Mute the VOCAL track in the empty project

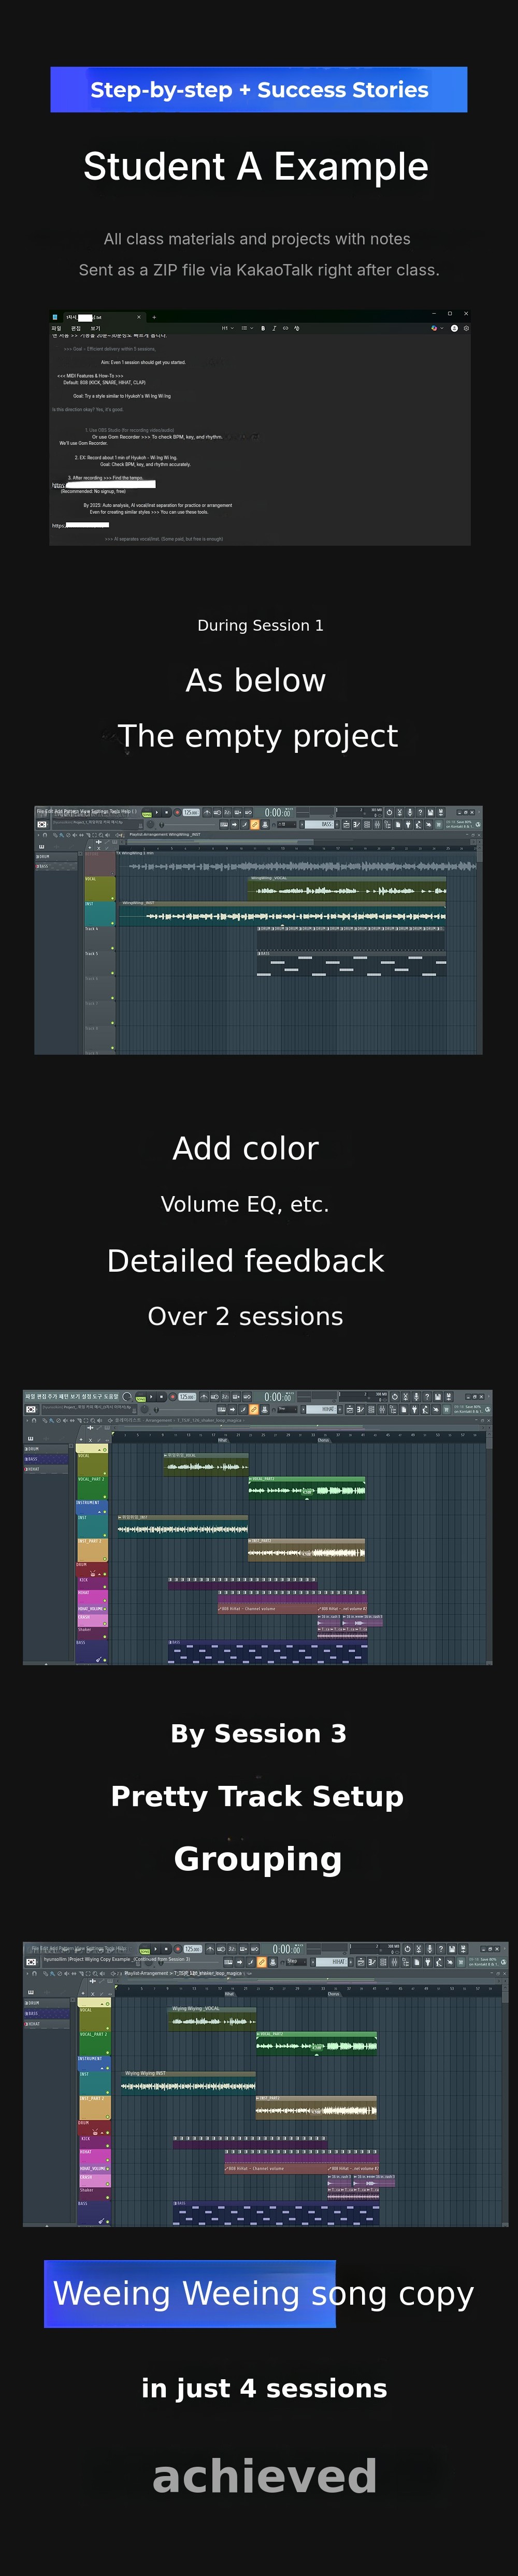pos(113,898)
